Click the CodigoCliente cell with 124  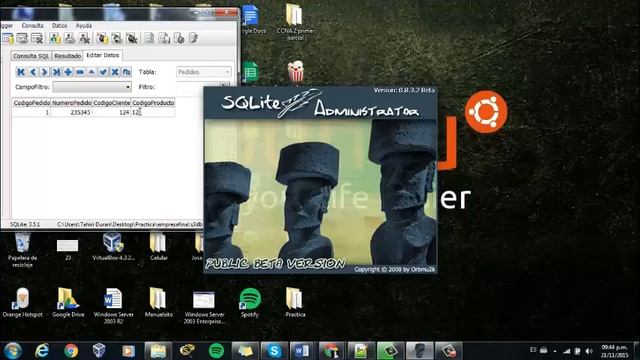[x=111, y=112]
